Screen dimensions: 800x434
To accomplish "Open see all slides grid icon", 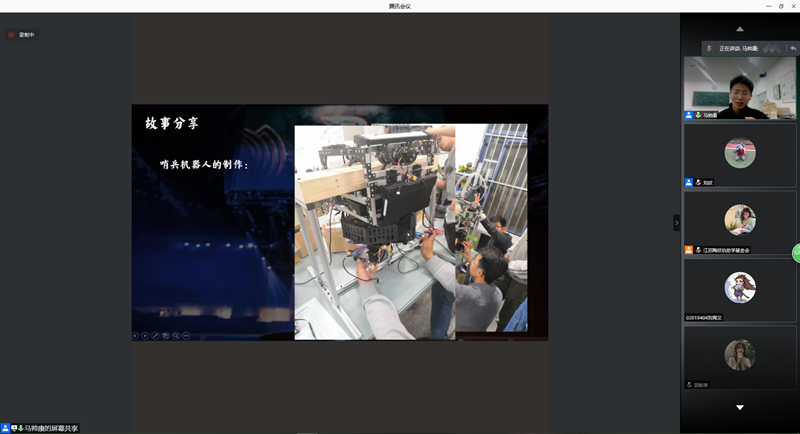I will click(166, 335).
